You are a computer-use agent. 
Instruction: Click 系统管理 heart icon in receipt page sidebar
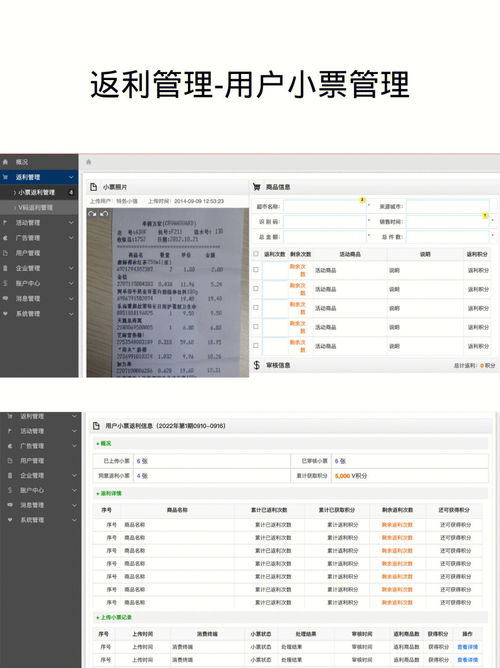pos(5,314)
